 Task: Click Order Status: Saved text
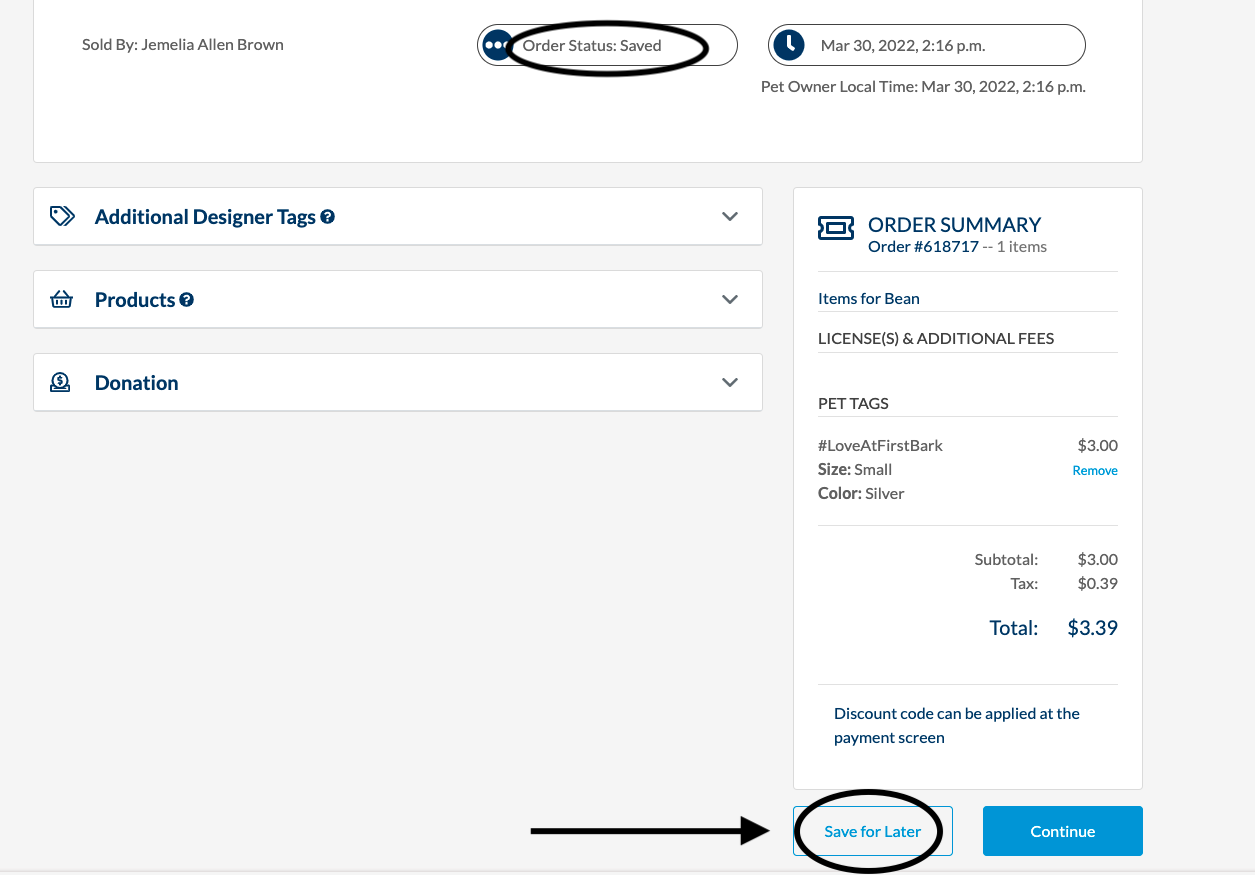[592, 45]
